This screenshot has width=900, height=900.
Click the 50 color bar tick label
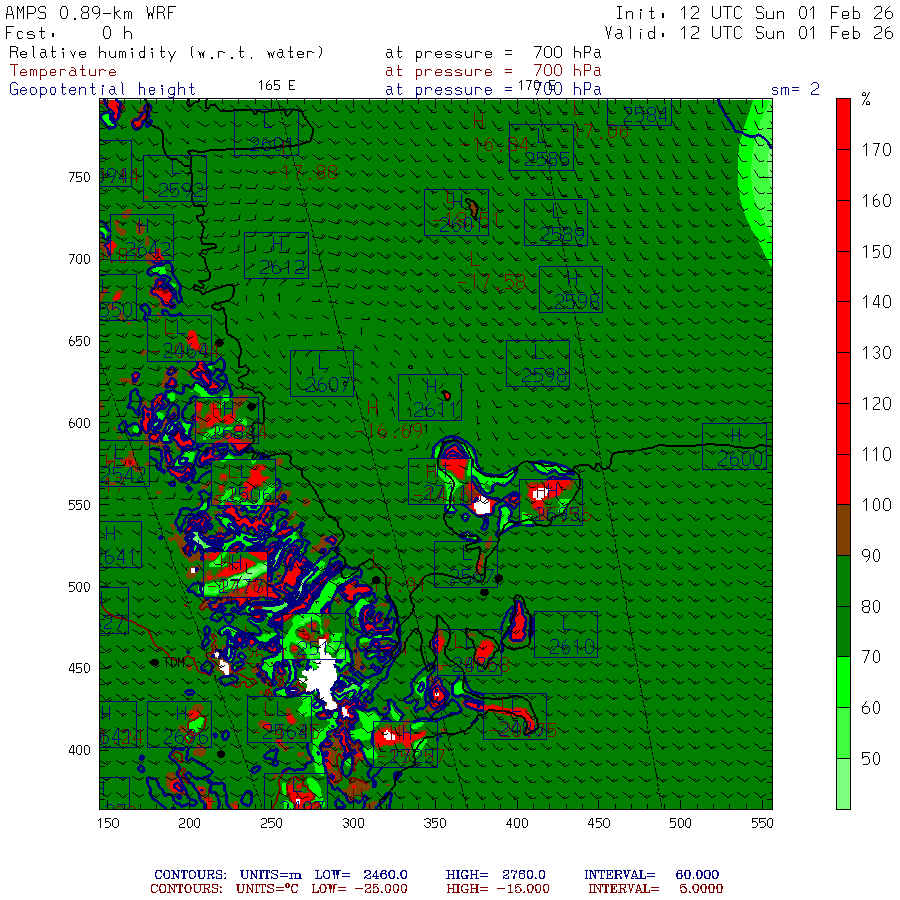(x=871, y=759)
